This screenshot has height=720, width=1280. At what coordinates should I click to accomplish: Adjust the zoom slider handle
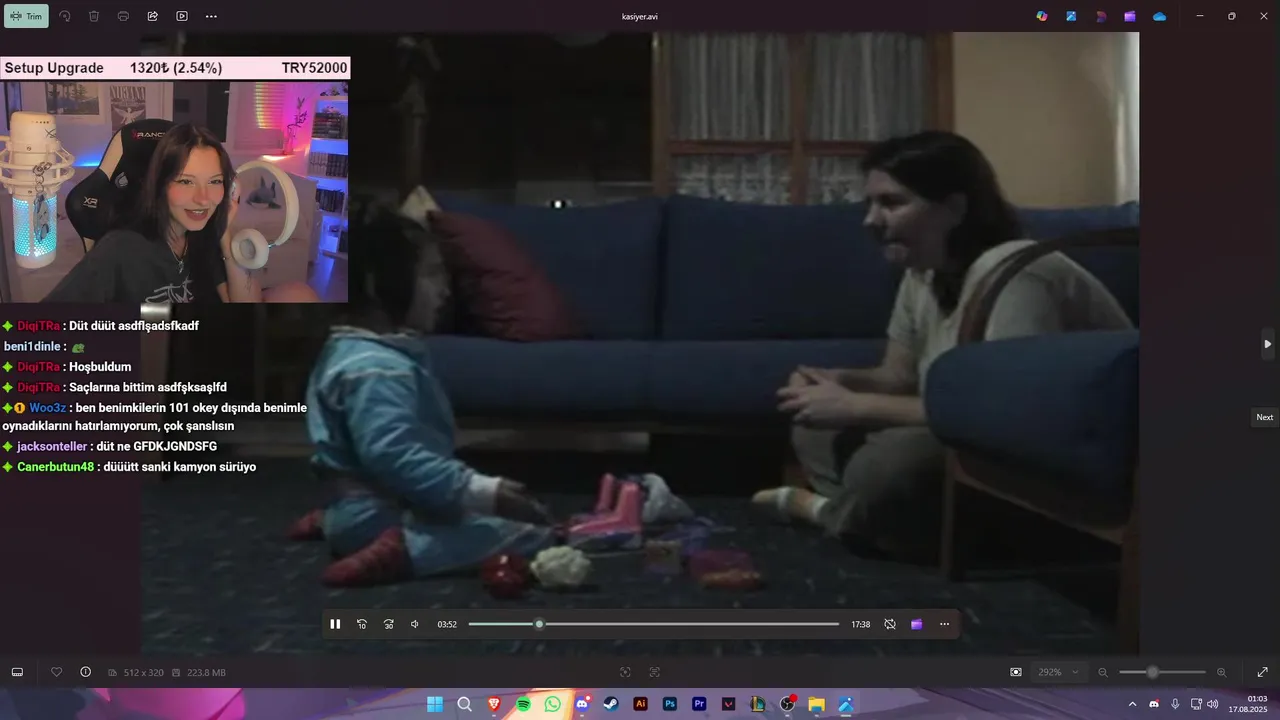click(x=1153, y=672)
